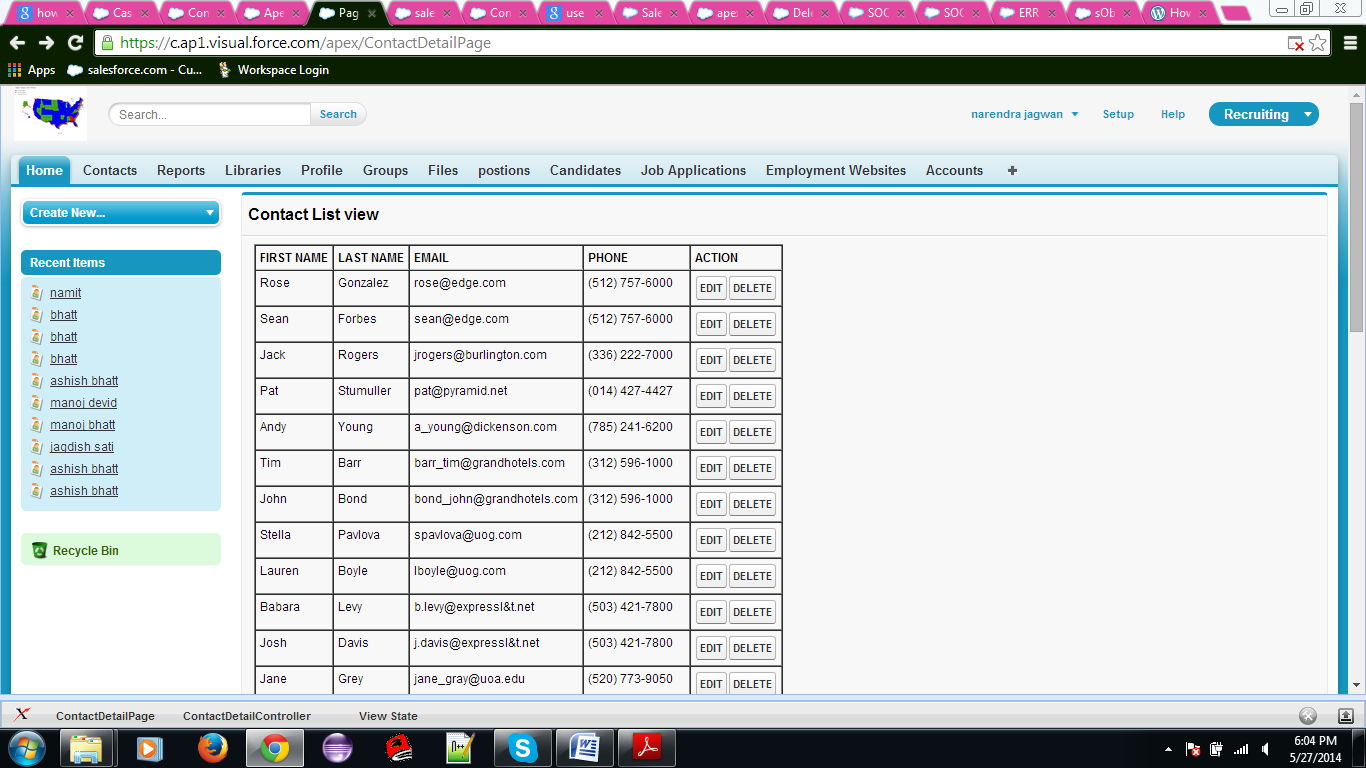The image size is (1366, 768).
Task: Edit the Lauren Boyle contact
Action: [711, 576]
